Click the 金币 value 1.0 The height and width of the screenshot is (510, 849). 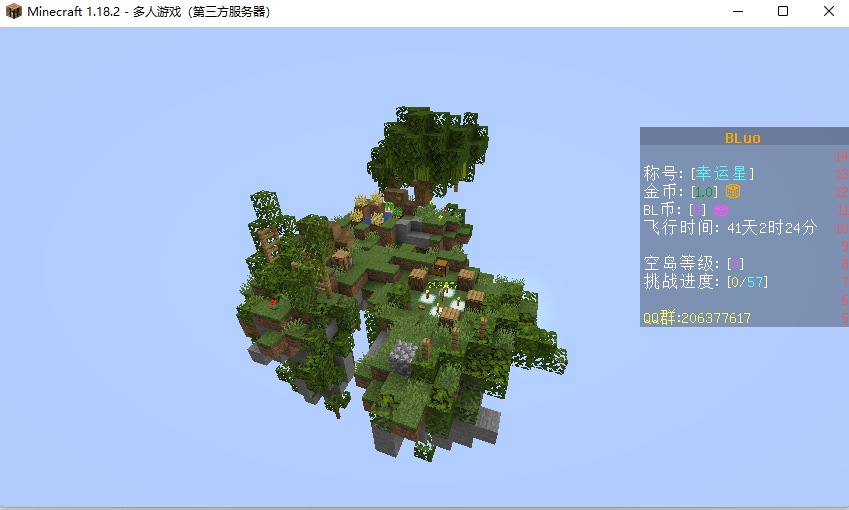(x=704, y=192)
